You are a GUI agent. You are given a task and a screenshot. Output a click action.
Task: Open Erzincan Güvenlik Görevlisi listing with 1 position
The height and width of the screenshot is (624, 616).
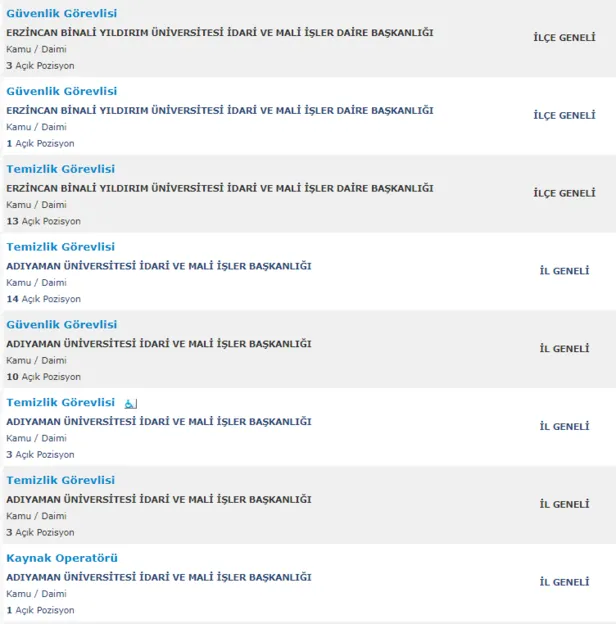(x=61, y=91)
